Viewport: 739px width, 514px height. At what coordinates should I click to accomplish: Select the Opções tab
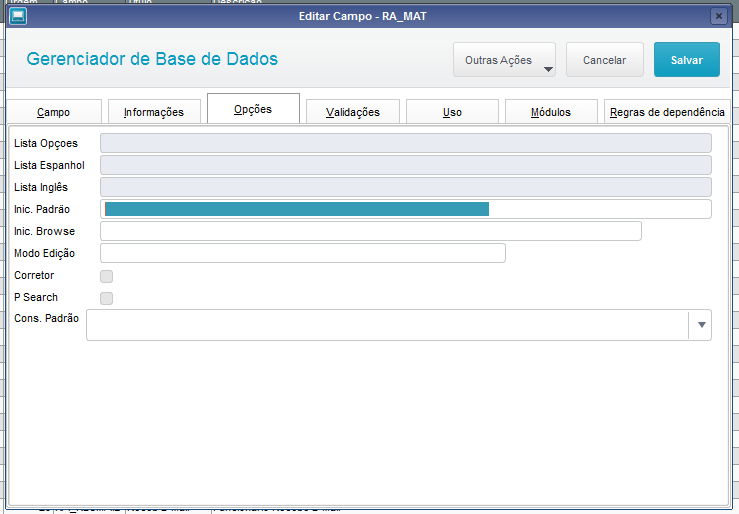click(x=254, y=109)
